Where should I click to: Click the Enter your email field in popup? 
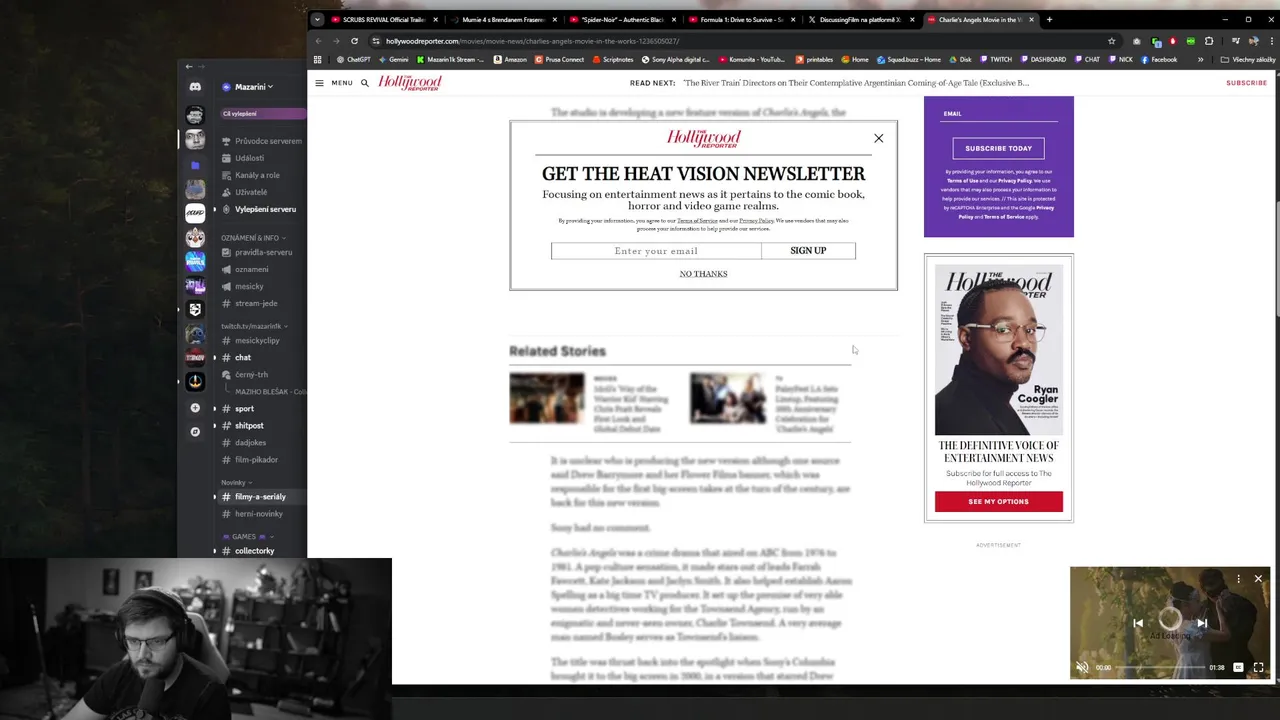(656, 251)
